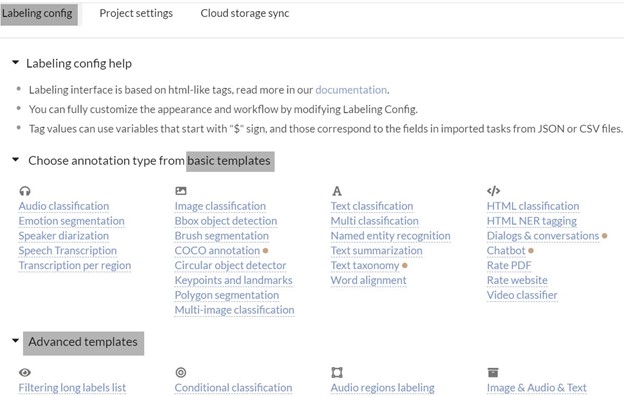This screenshot has height=396, width=624.
Task: Choose the Polygon segmentation template
Action: 227,295
